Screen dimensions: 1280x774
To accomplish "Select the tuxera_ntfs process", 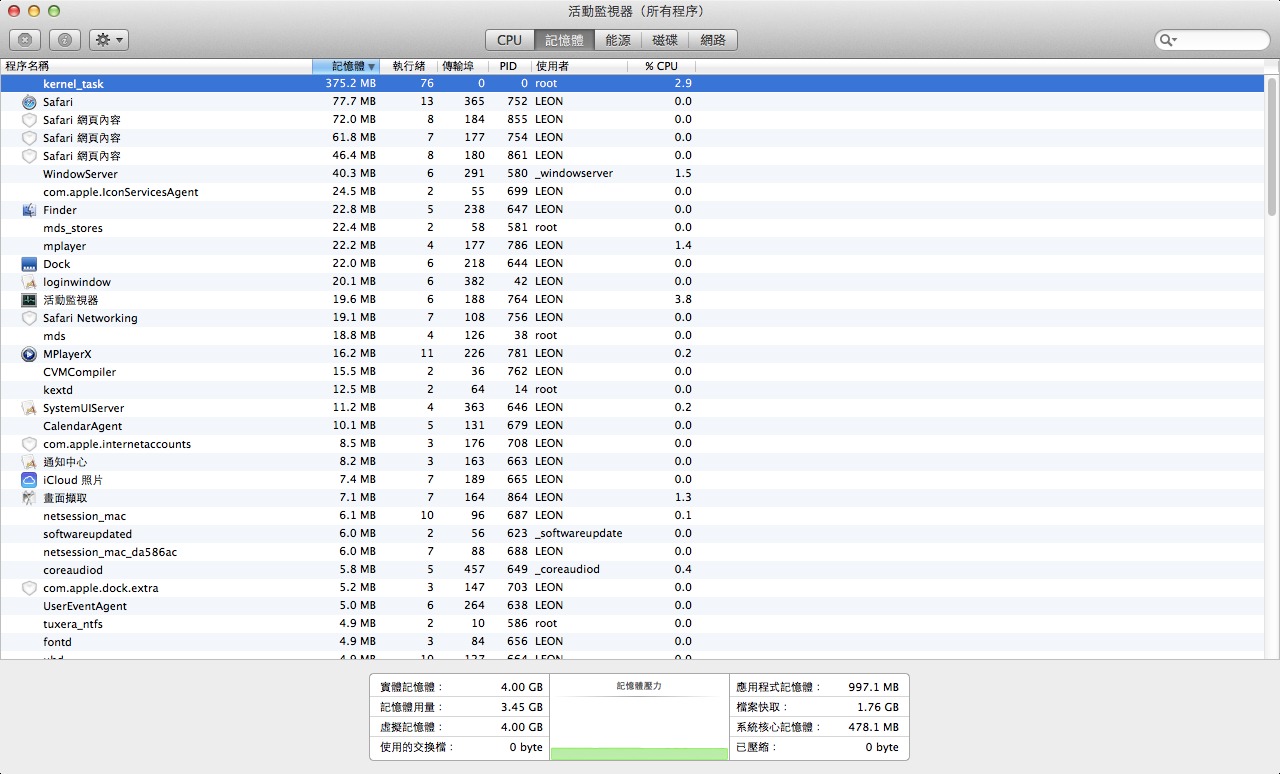I will click(633, 624).
